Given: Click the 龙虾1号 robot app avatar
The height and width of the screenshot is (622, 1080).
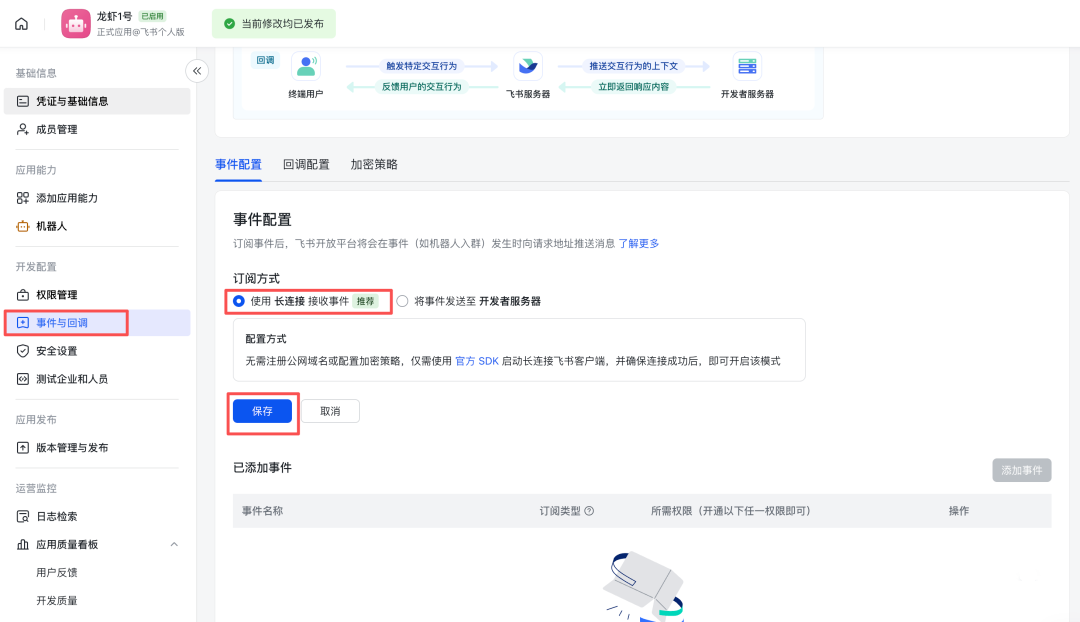Looking at the screenshot, I should [x=76, y=24].
